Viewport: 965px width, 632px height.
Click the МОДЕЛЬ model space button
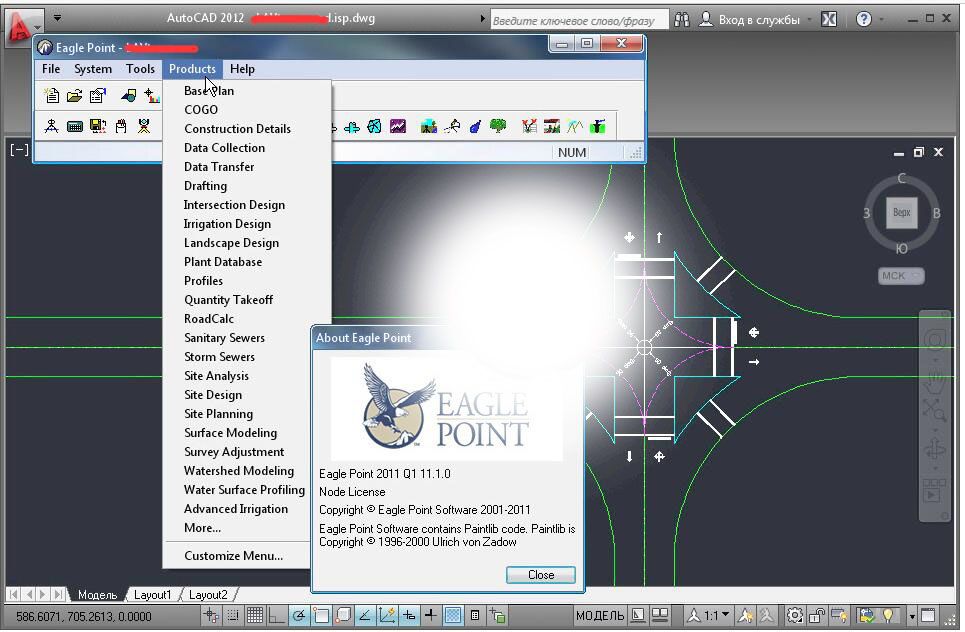coord(600,615)
